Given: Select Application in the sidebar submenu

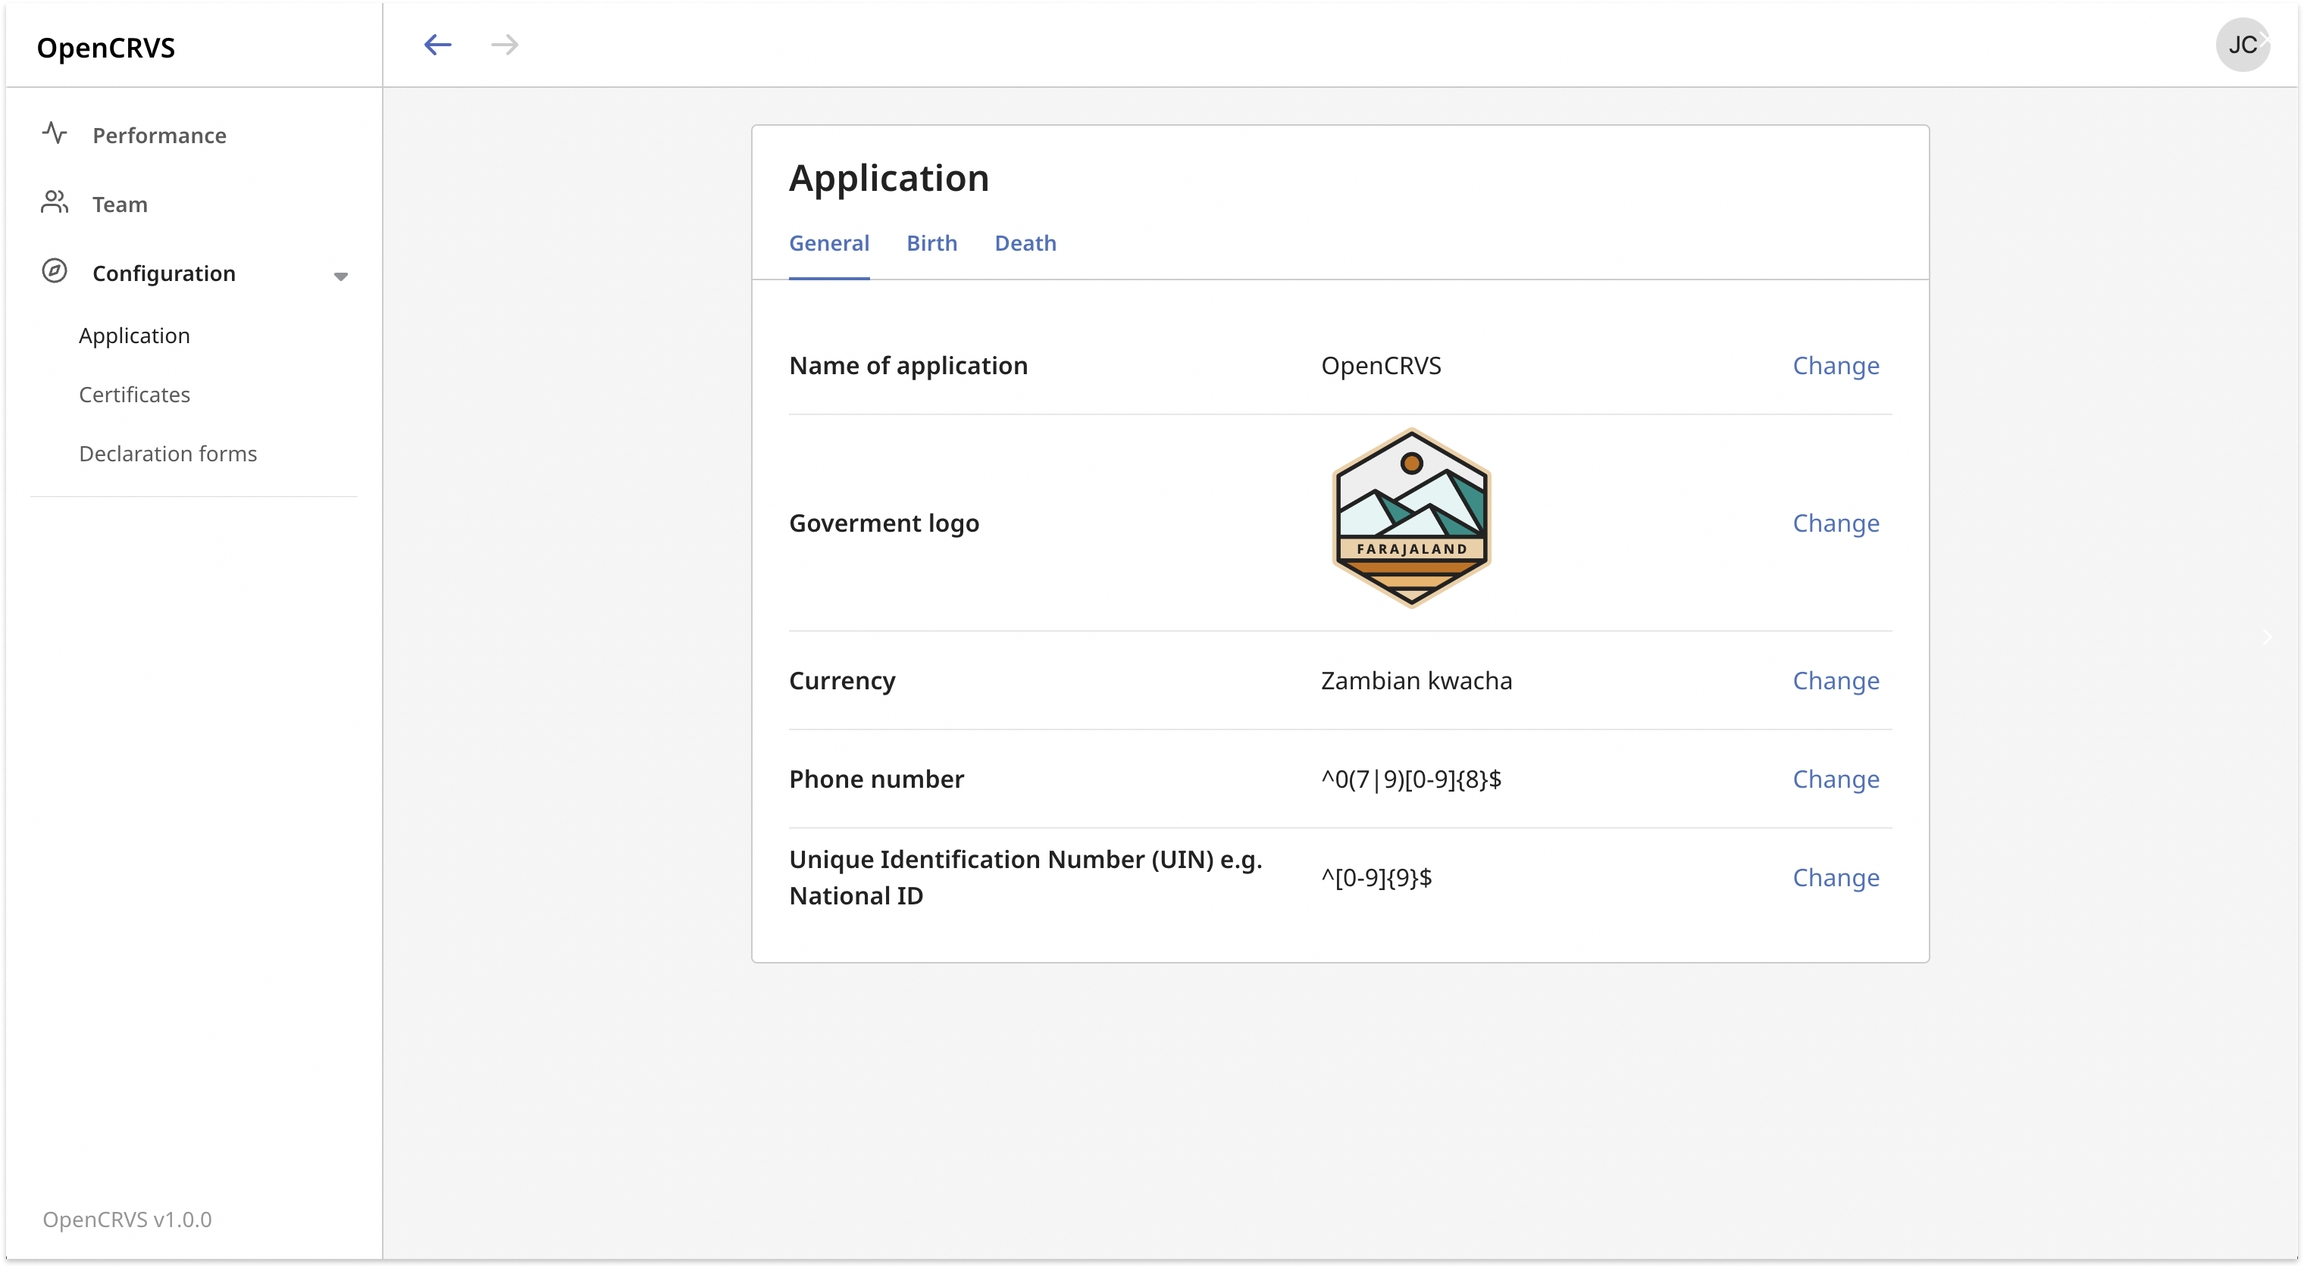Looking at the screenshot, I should point(134,336).
